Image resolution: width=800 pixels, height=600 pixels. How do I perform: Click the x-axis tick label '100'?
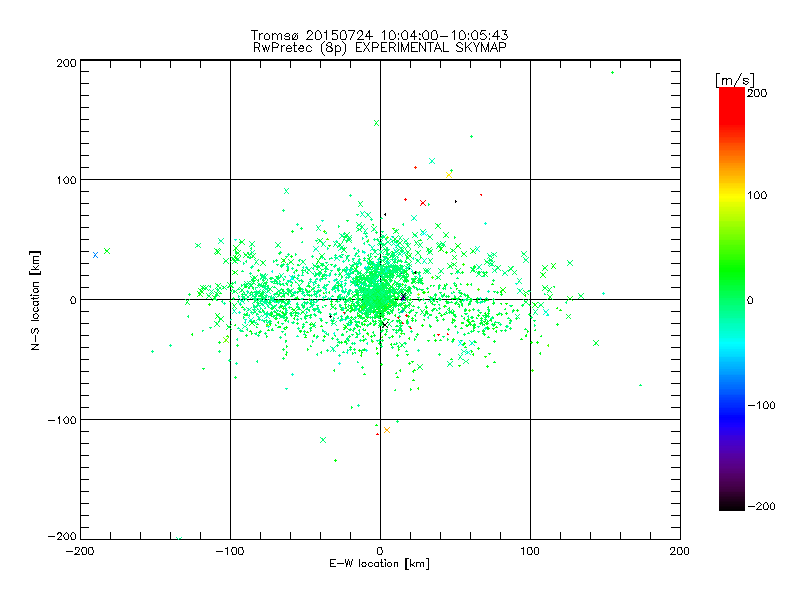click(530, 551)
